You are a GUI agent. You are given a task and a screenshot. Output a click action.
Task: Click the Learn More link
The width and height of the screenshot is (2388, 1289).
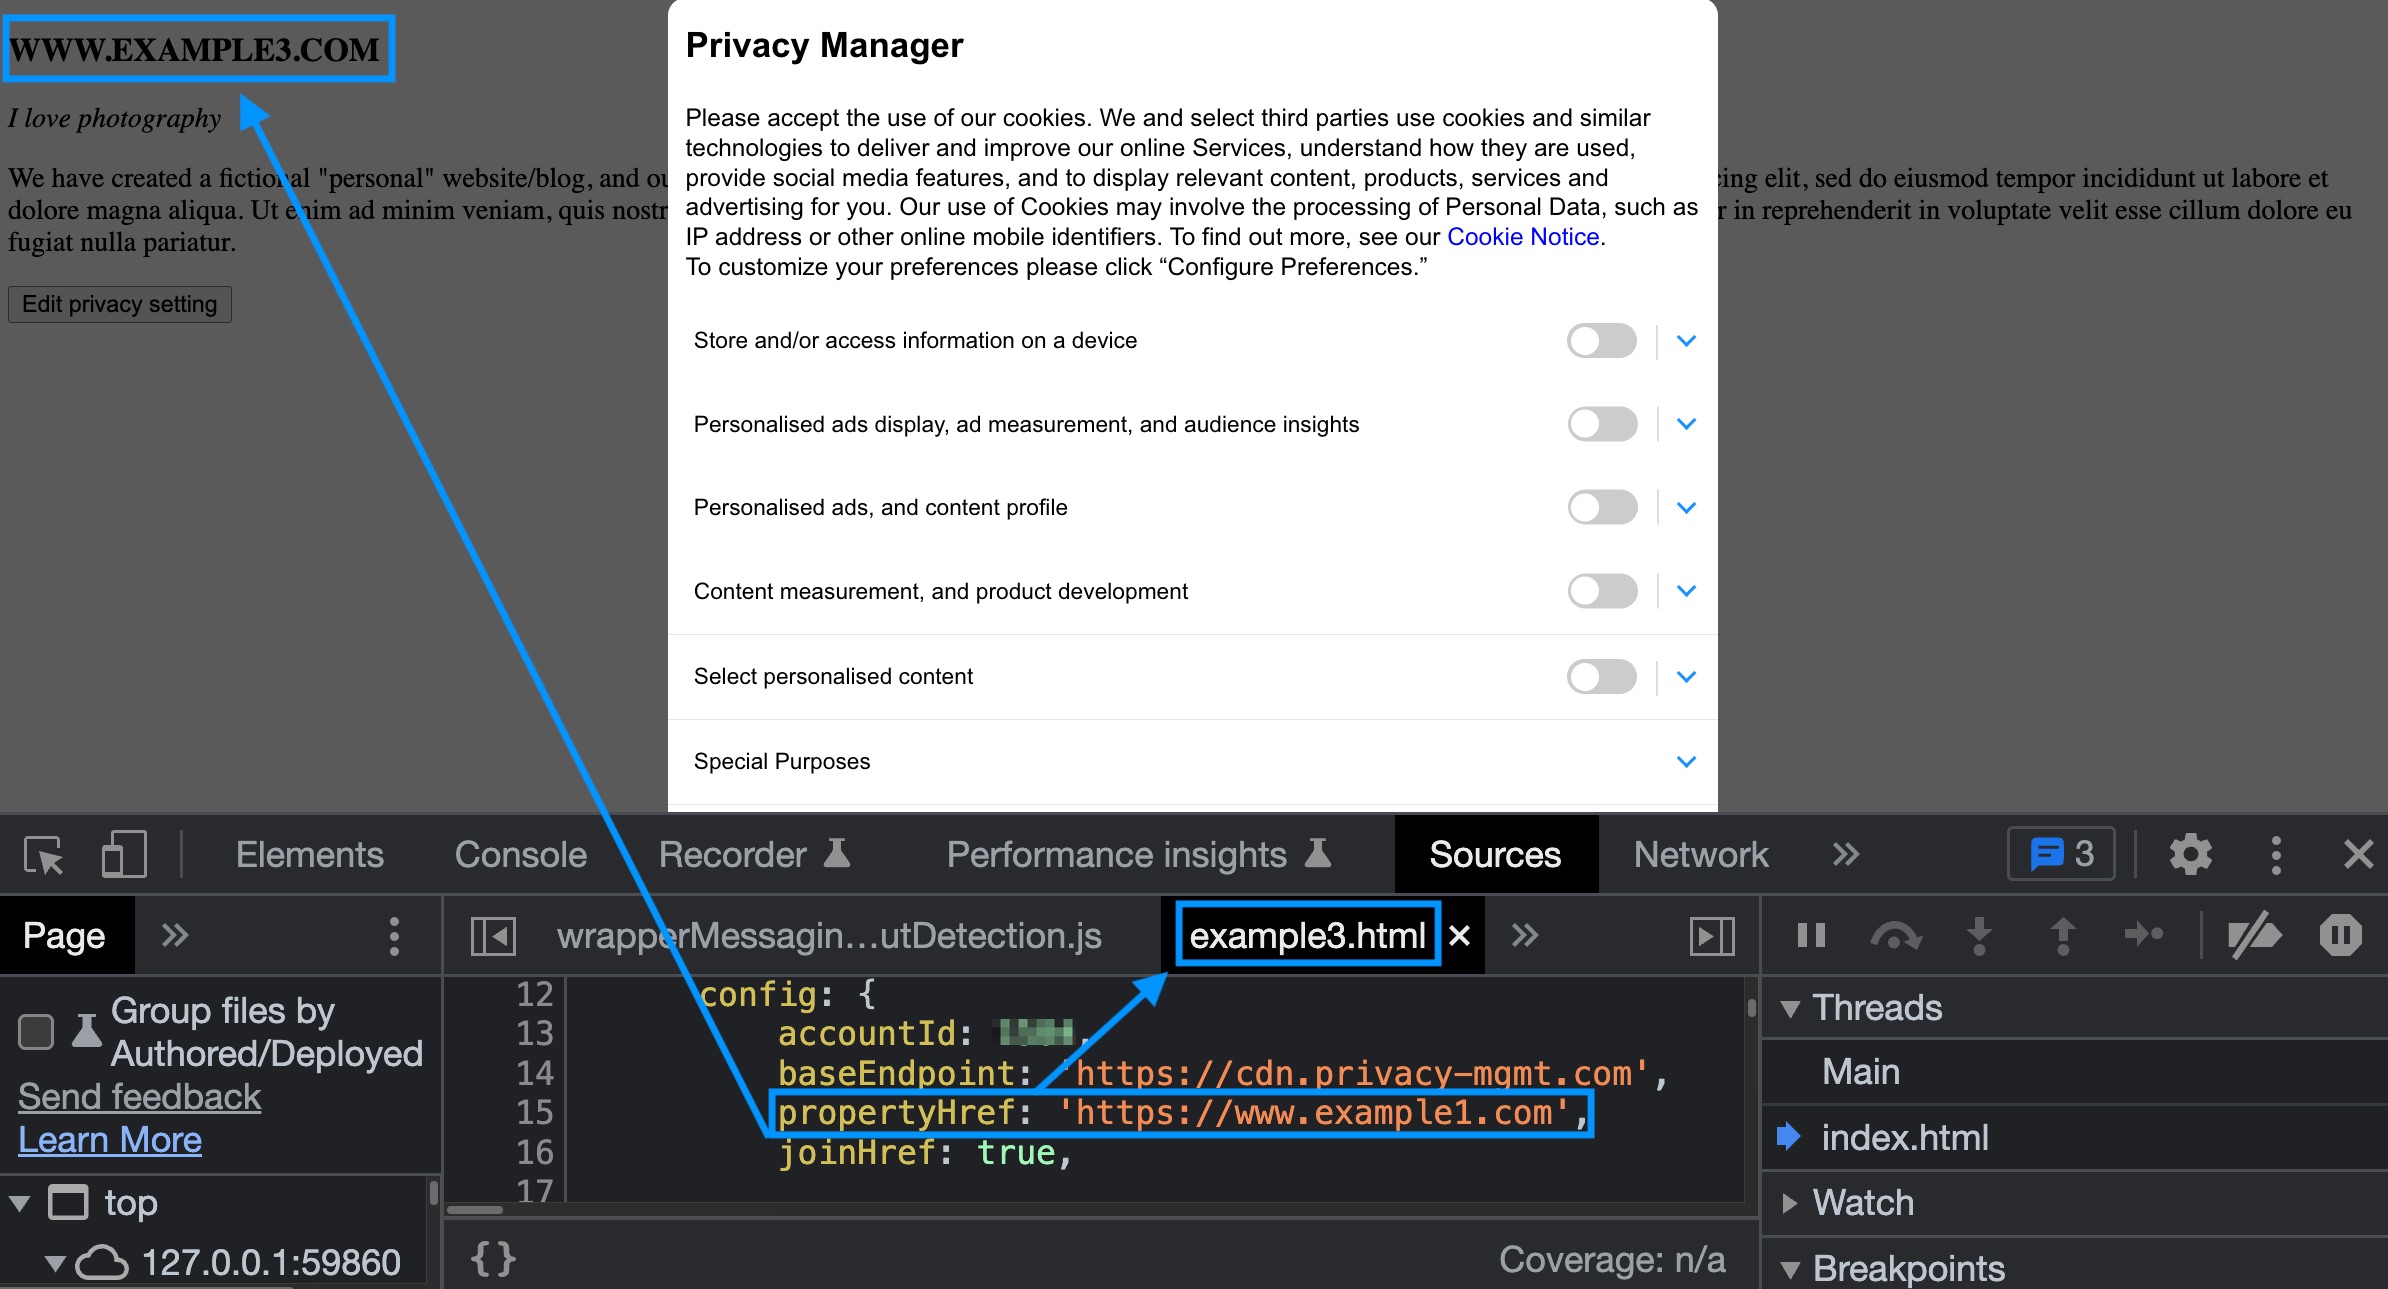110,1140
